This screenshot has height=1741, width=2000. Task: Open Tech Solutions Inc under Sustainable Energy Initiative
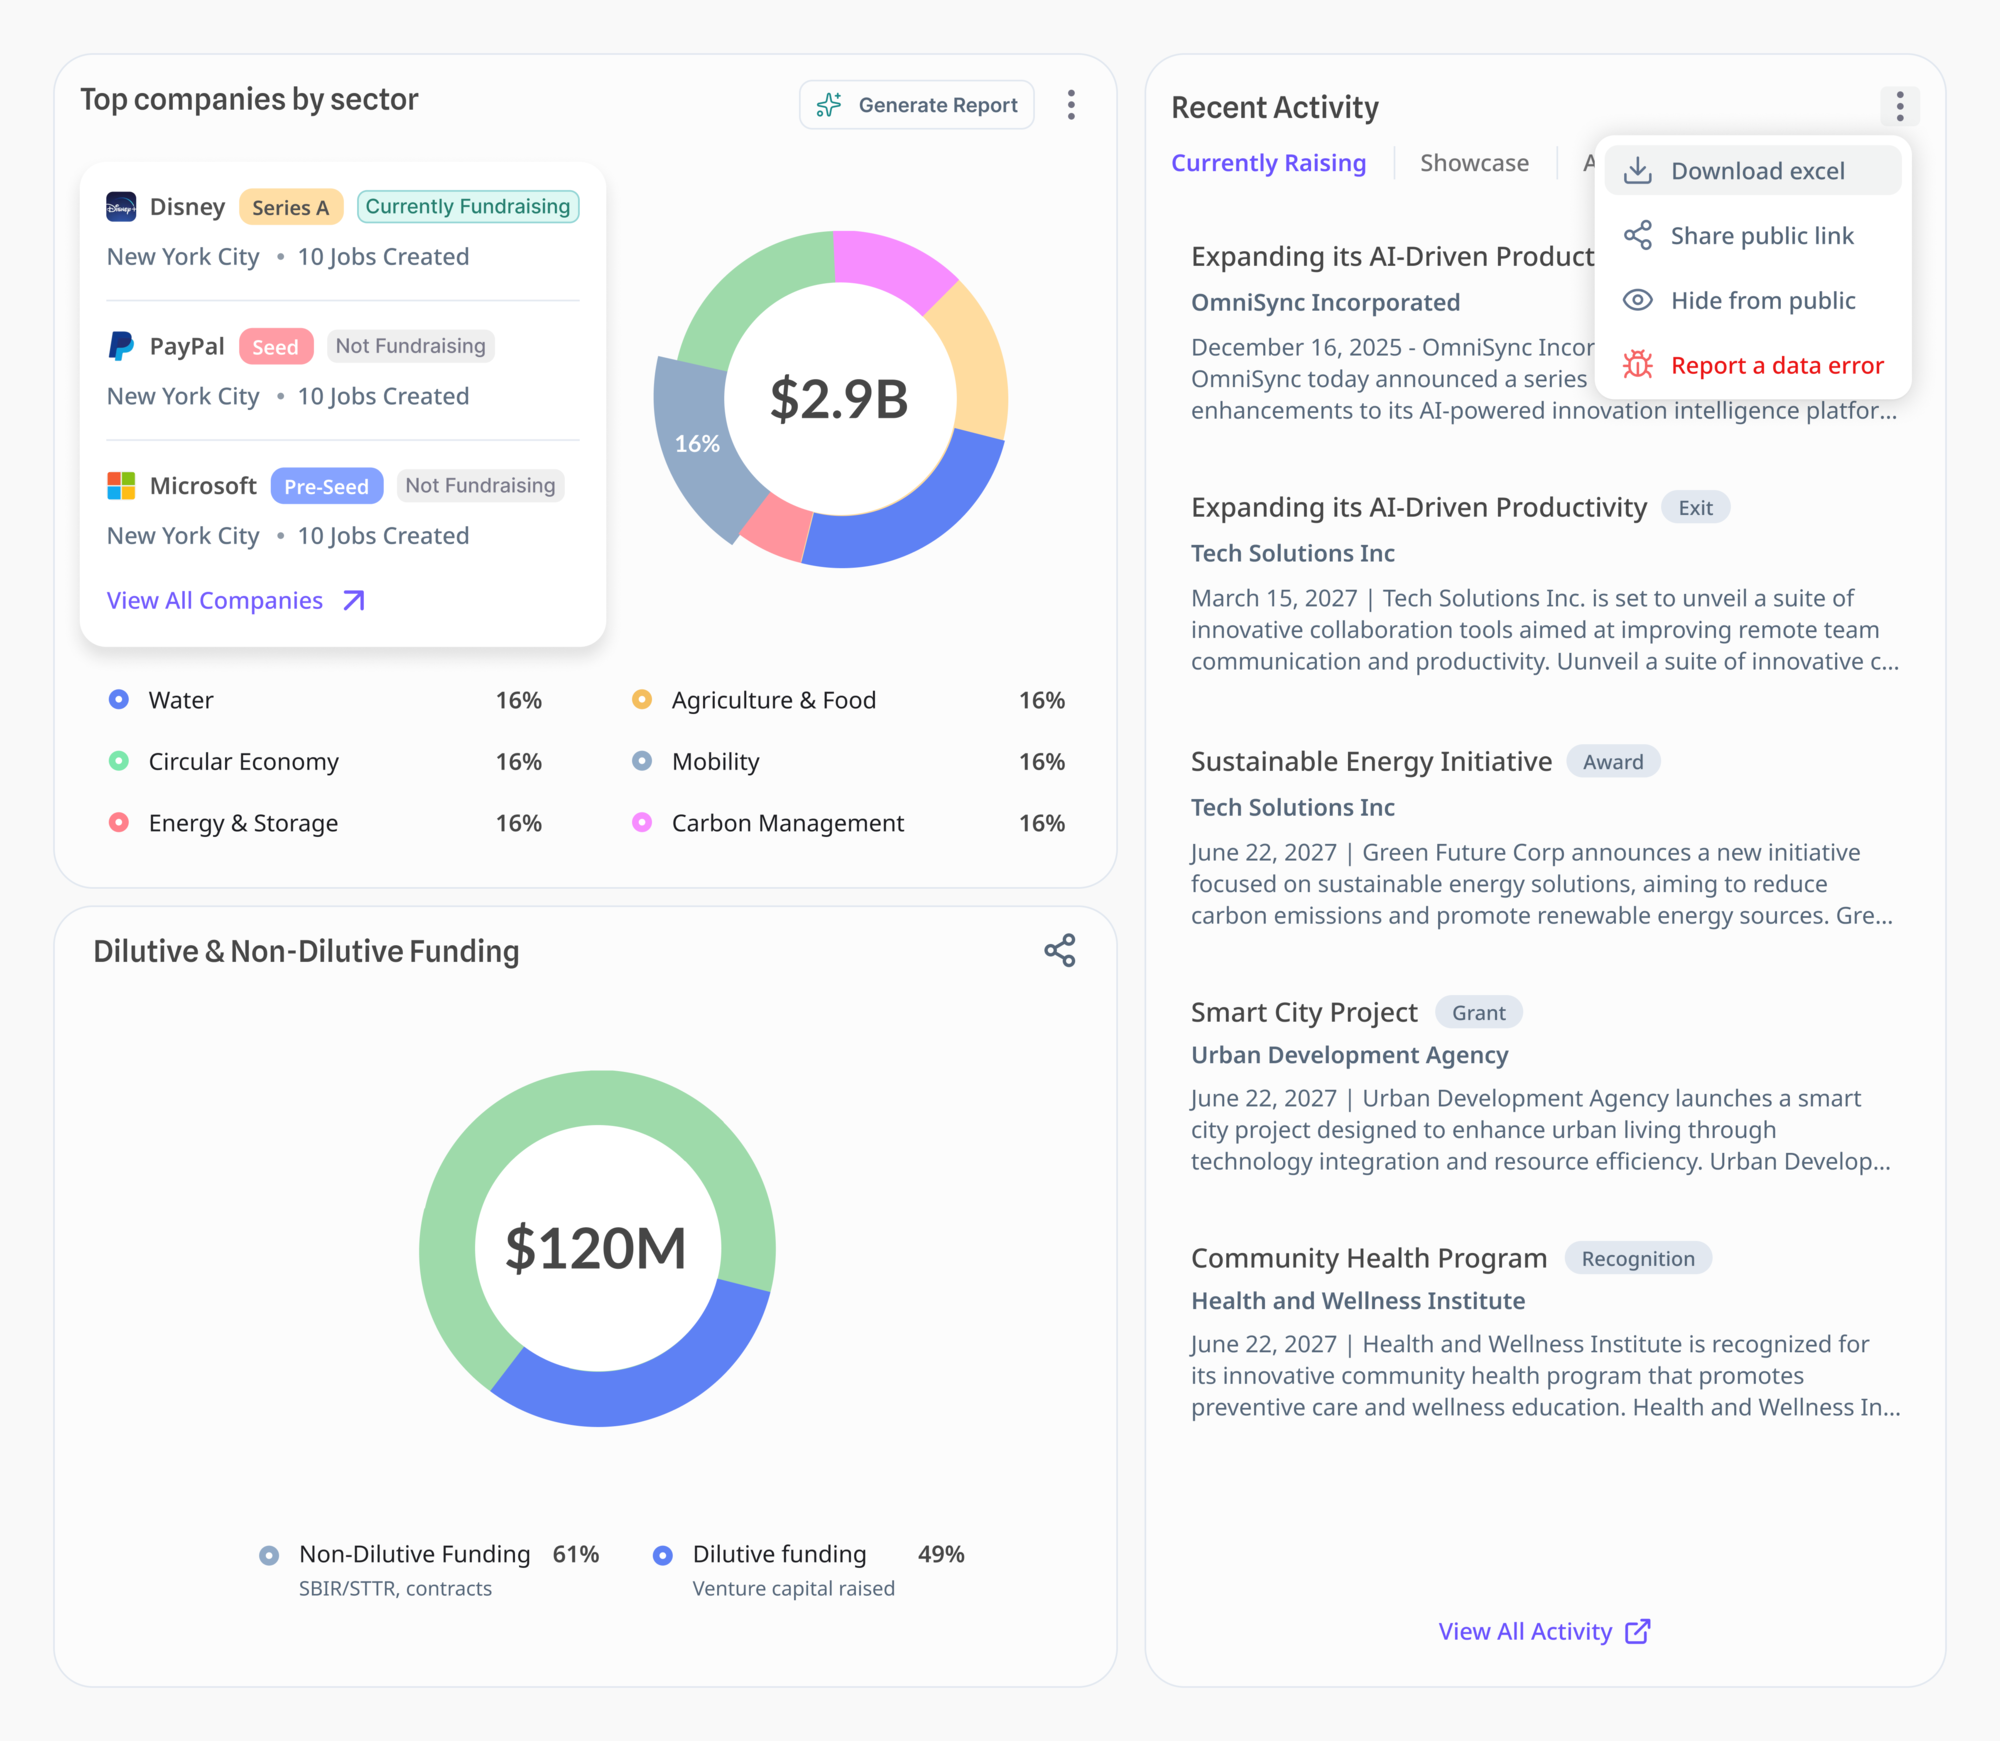1292,808
